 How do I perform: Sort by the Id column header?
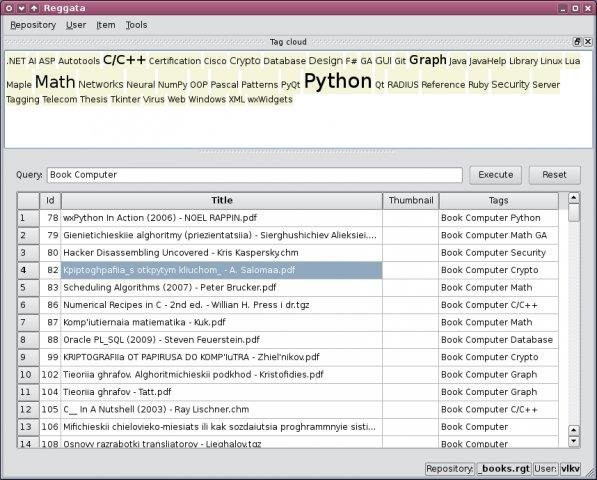pos(50,201)
